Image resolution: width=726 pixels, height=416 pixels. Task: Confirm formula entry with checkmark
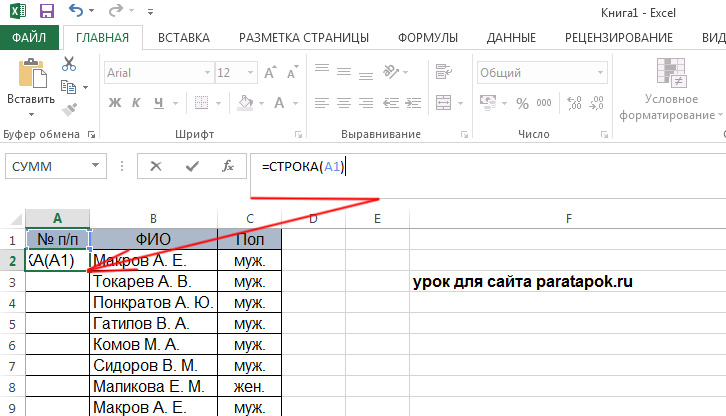192,166
